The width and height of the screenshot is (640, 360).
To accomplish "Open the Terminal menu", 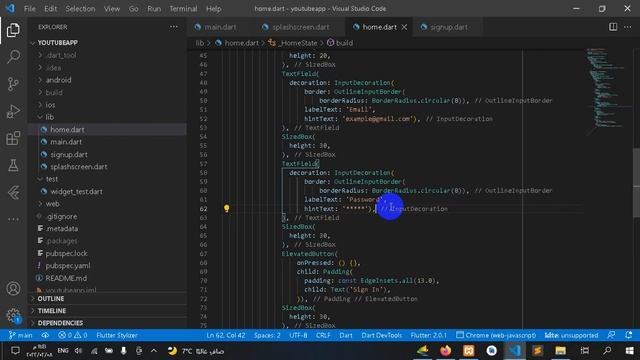I will click(183, 9).
